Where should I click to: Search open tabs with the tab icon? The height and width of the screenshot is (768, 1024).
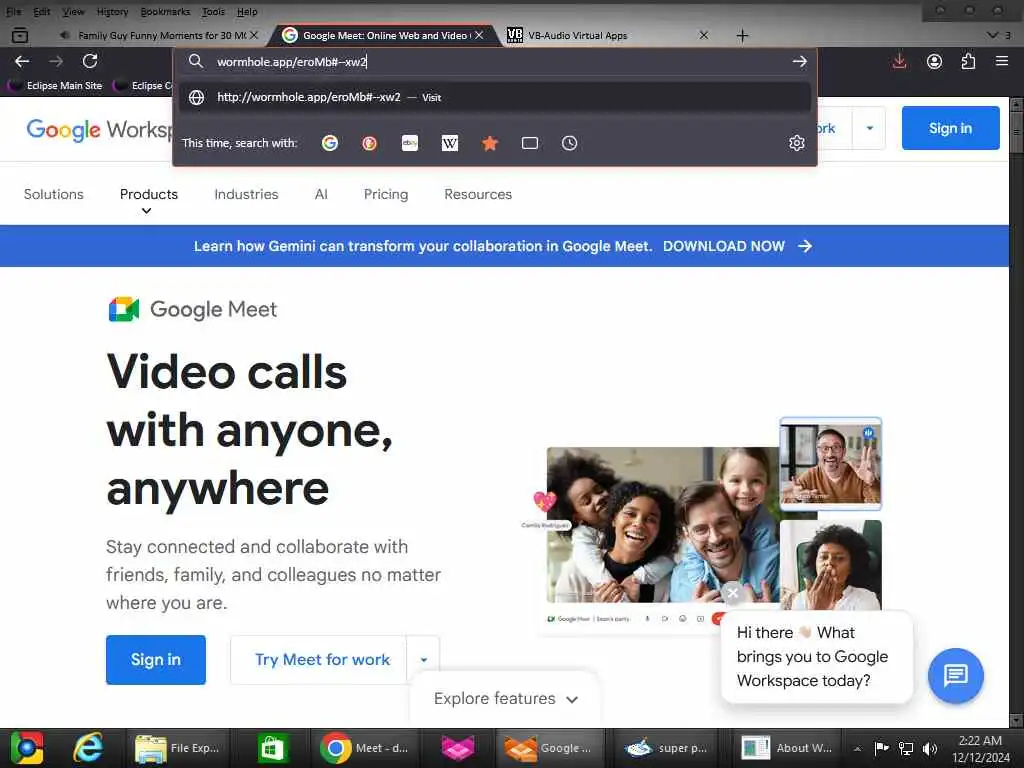(x=530, y=143)
